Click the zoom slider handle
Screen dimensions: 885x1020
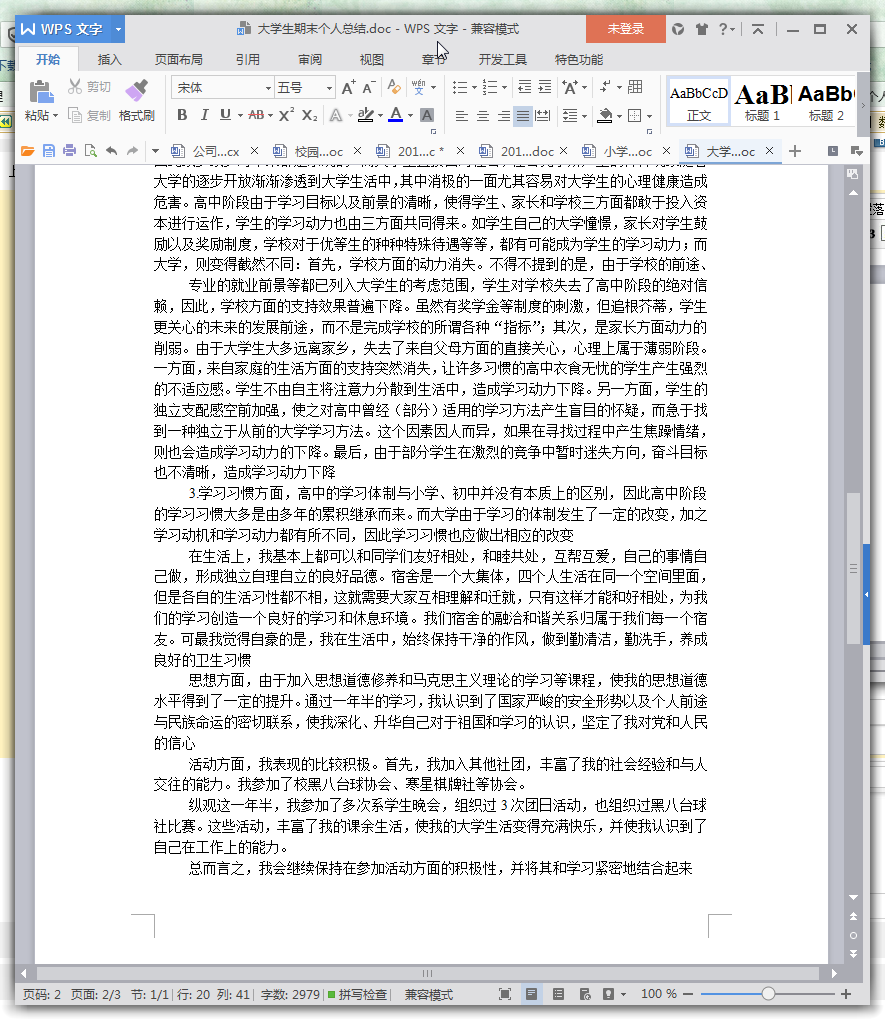pos(768,993)
